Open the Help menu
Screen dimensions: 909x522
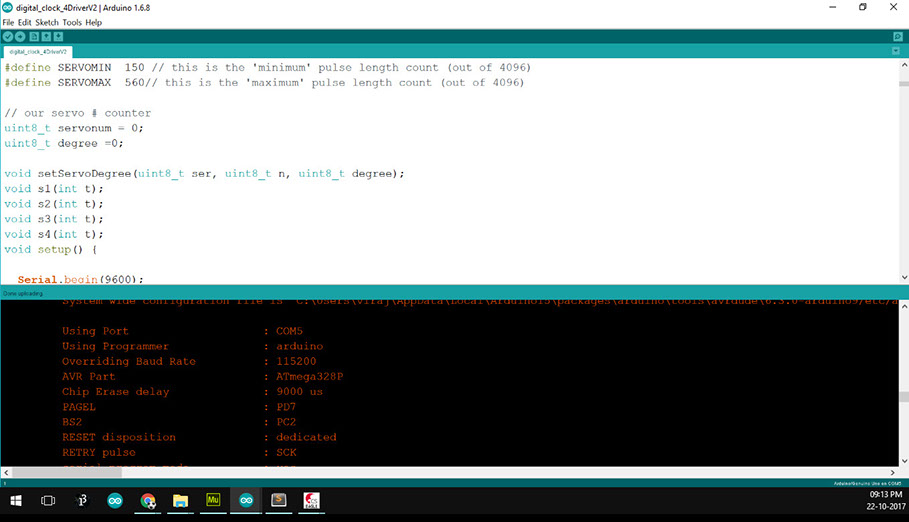click(93, 22)
